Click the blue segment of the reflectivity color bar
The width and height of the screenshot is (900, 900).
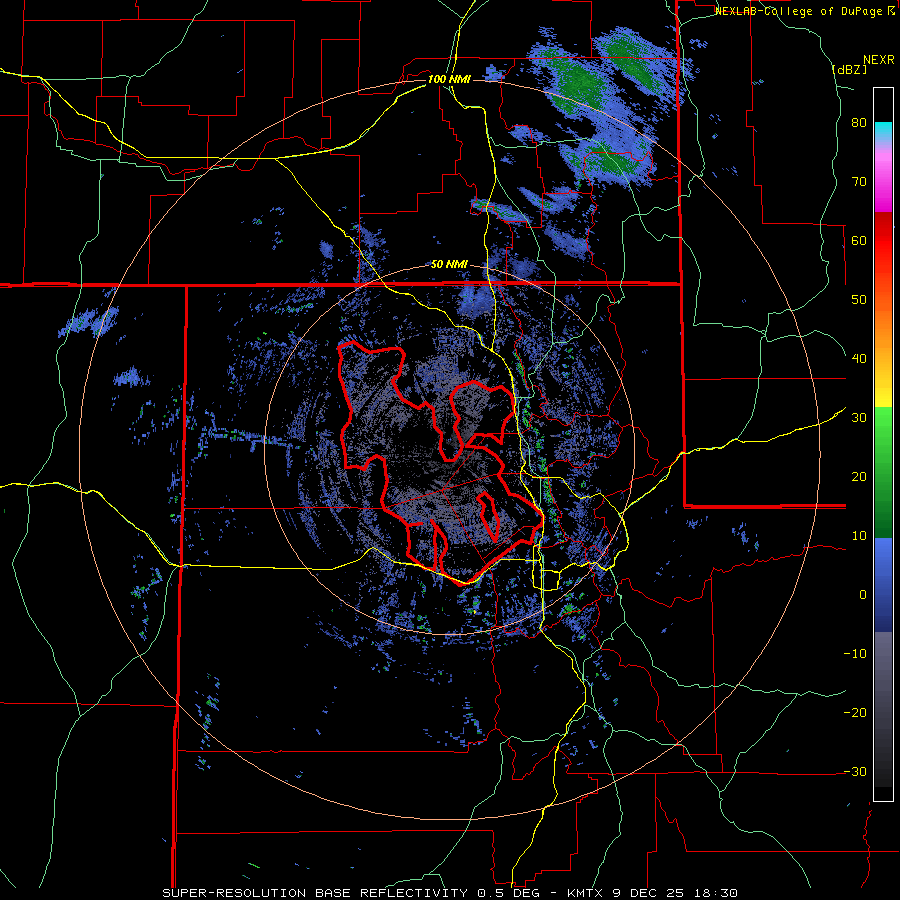pos(883,584)
